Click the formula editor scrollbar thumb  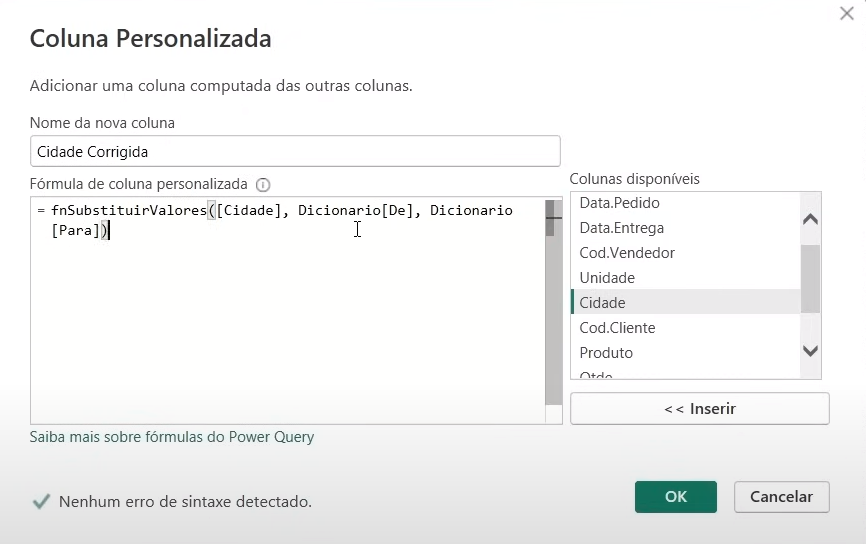[x=551, y=218]
